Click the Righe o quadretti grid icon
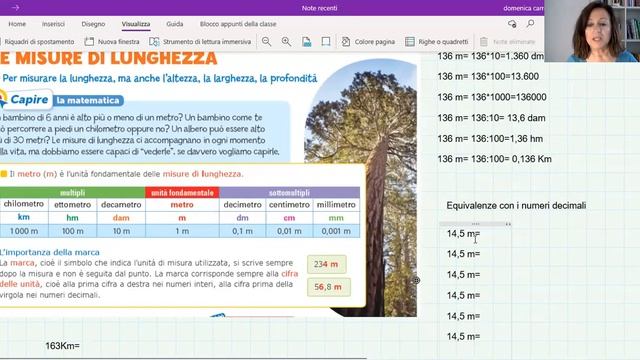This screenshot has width=640, height=360. coord(410,42)
